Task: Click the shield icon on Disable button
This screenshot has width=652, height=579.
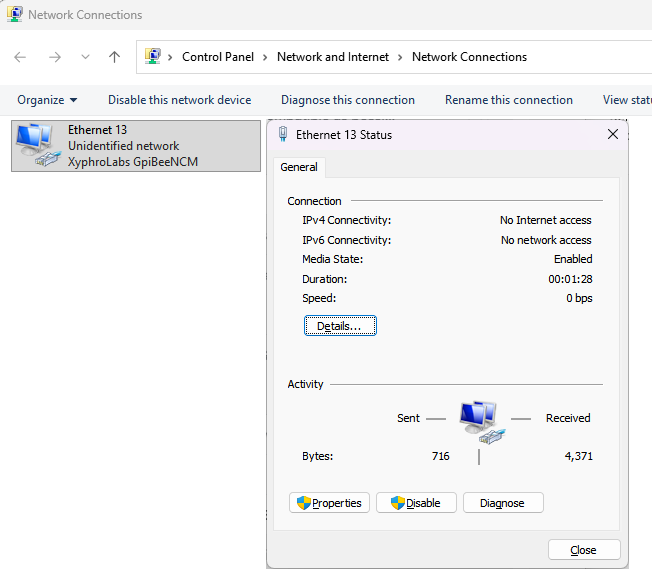Action: 398,503
